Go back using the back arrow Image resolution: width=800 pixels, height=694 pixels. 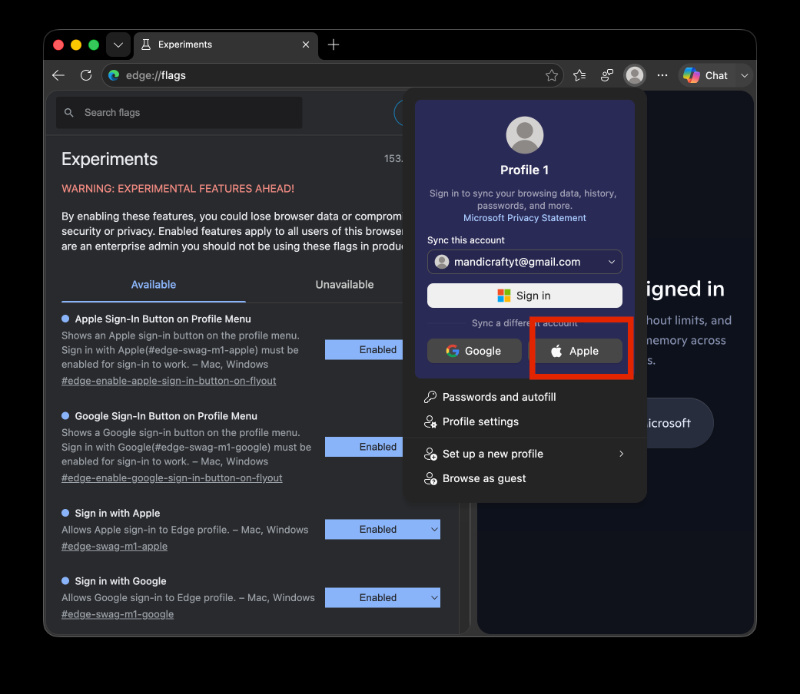[x=59, y=76]
